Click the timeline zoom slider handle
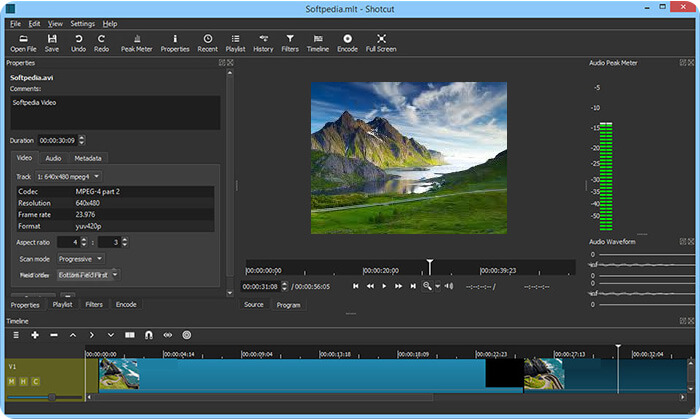This screenshot has width=700, height=419. [x=52, y=397]
